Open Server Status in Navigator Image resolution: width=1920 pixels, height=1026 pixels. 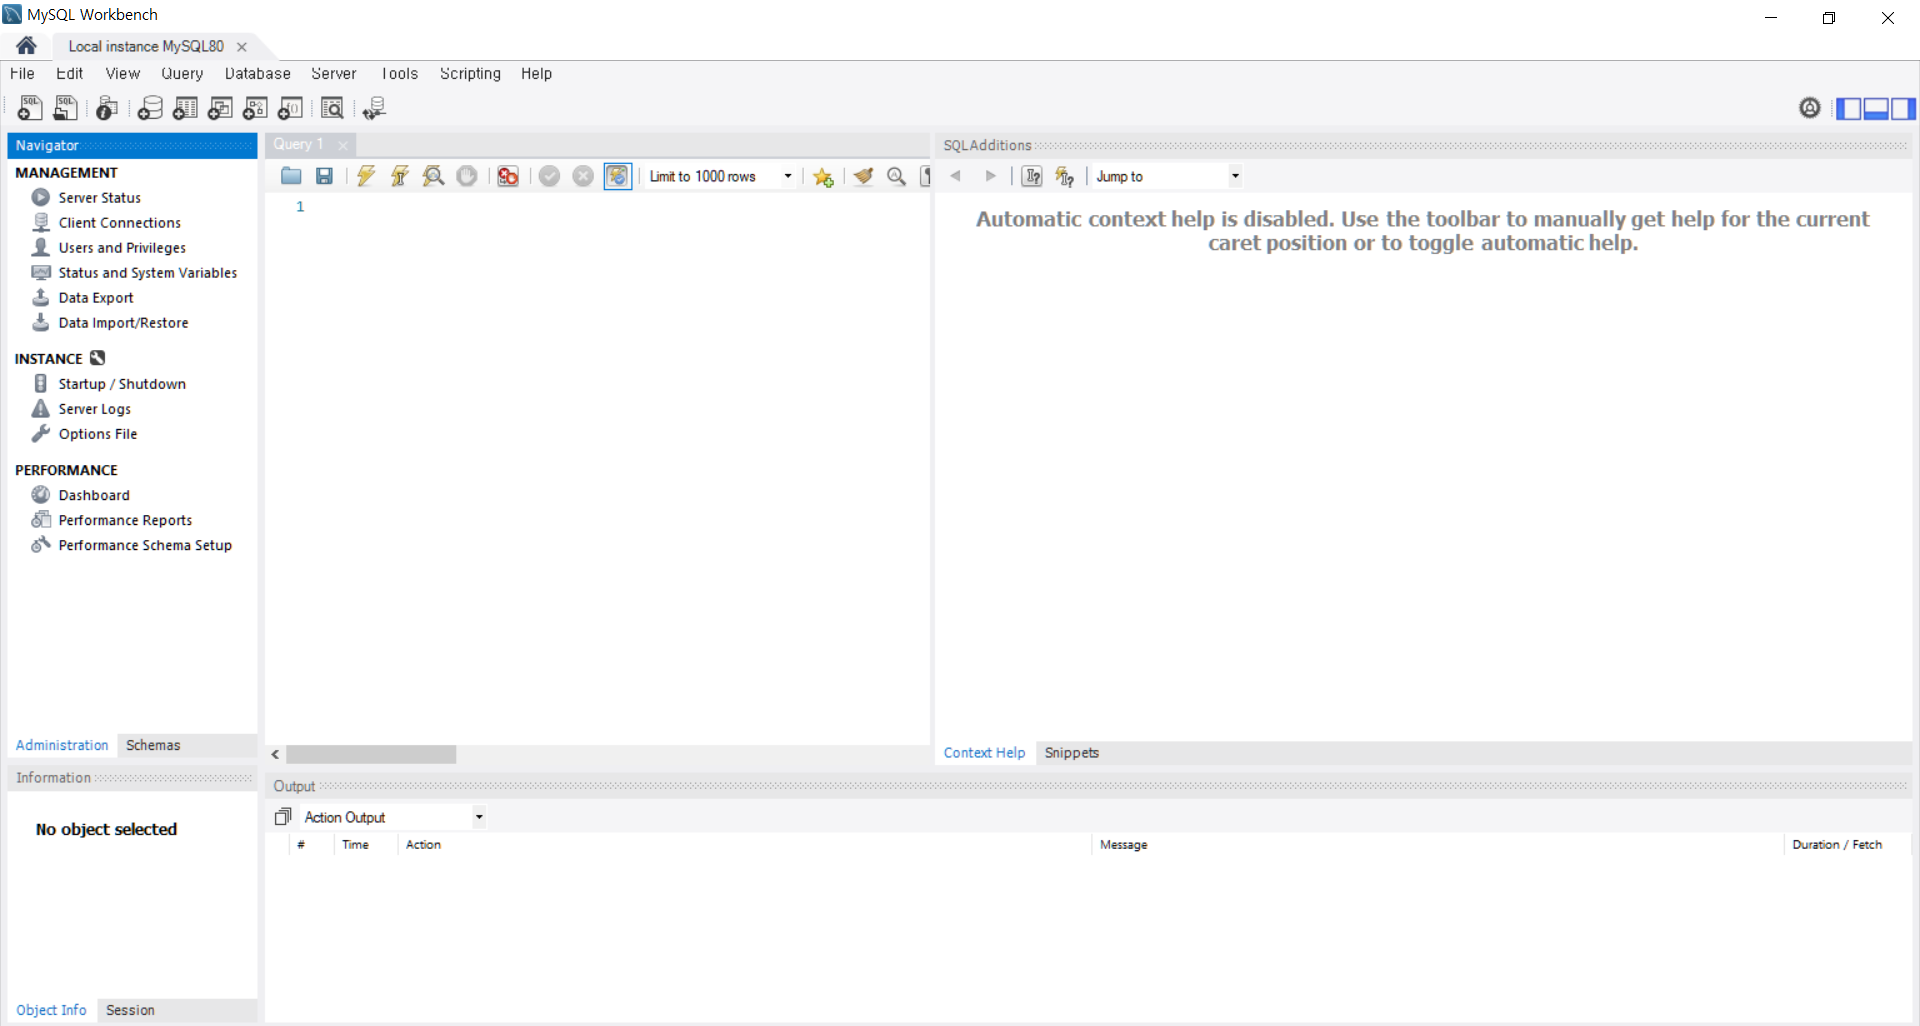[x=100, y=198]
